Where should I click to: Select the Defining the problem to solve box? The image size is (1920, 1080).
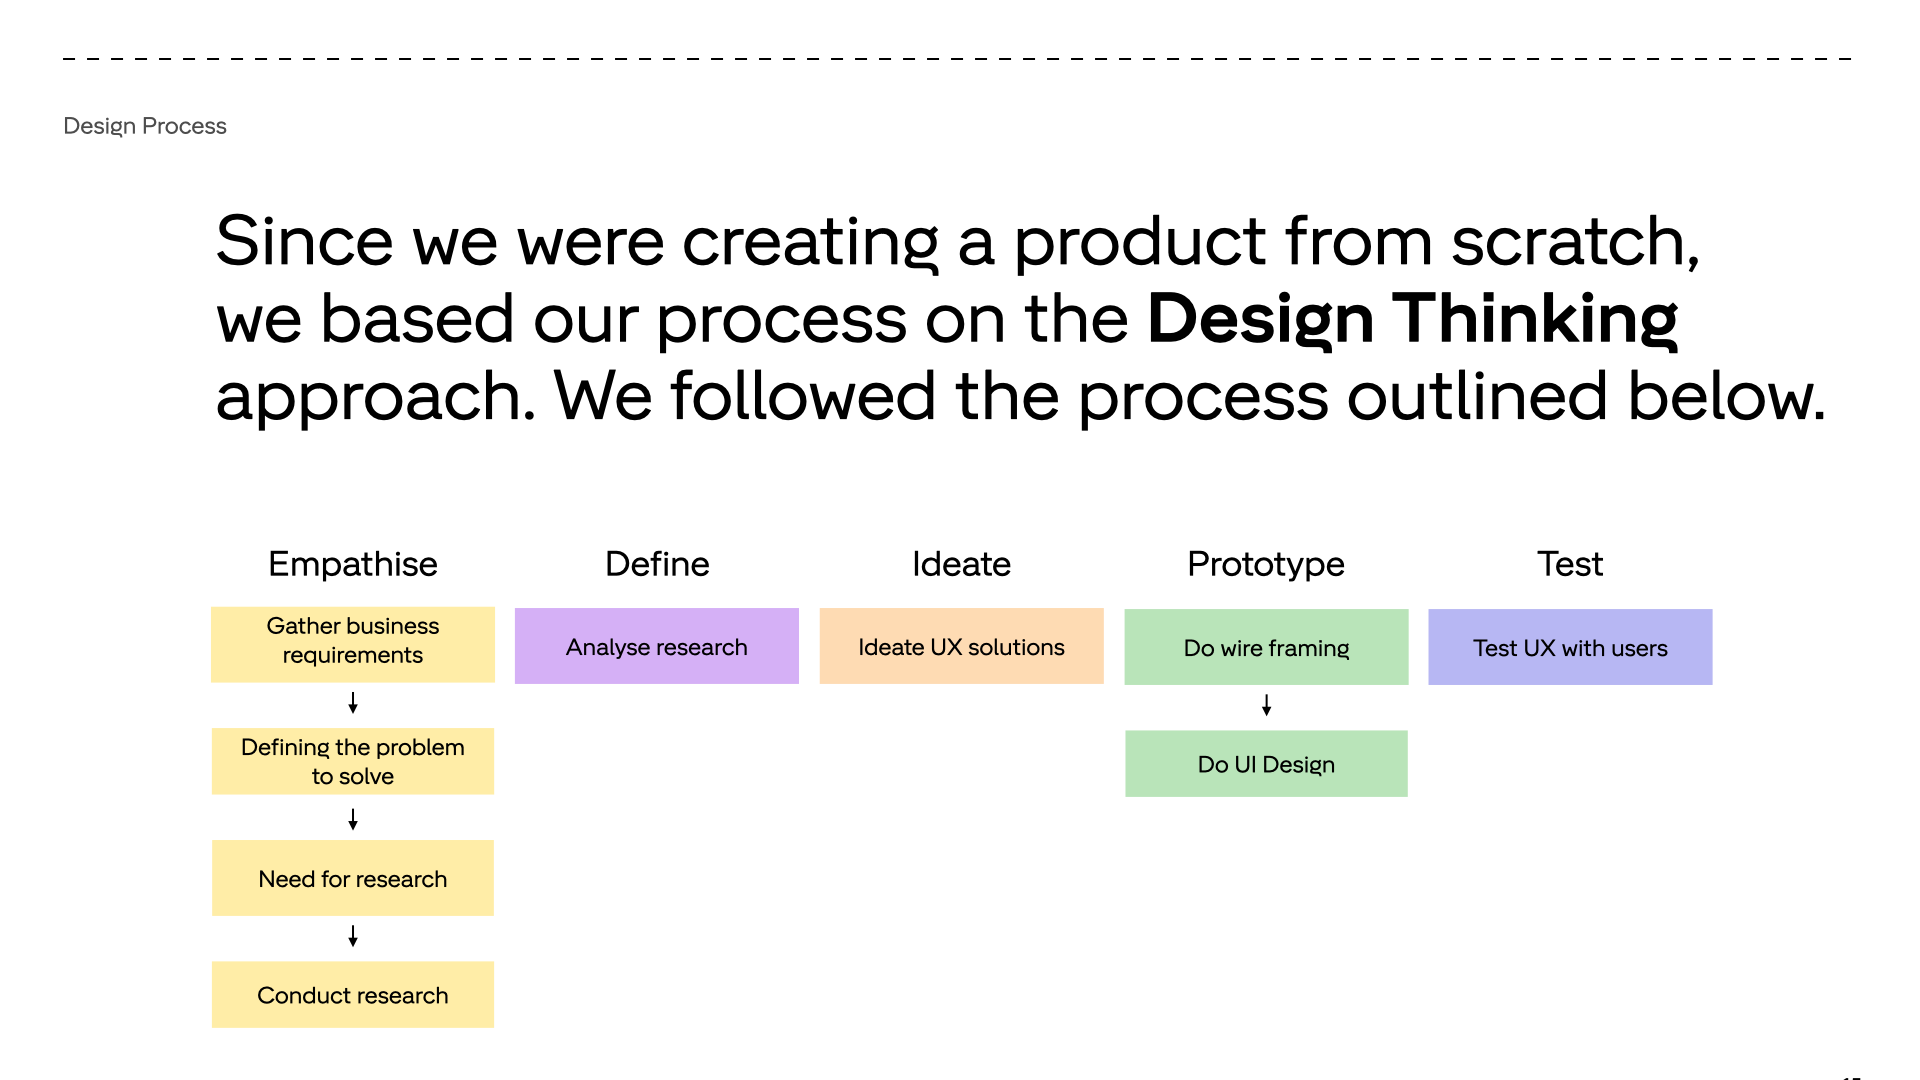[x=353, y=761]
